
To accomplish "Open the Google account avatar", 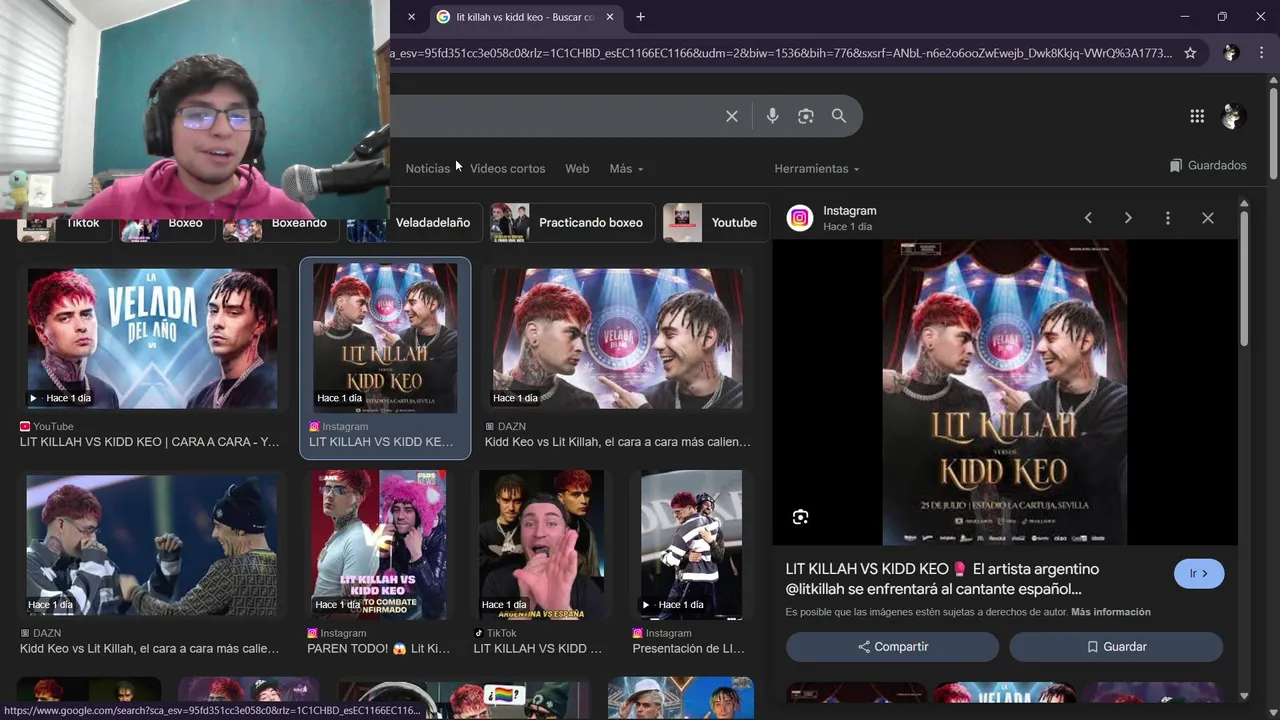I will click(1233, 116).
